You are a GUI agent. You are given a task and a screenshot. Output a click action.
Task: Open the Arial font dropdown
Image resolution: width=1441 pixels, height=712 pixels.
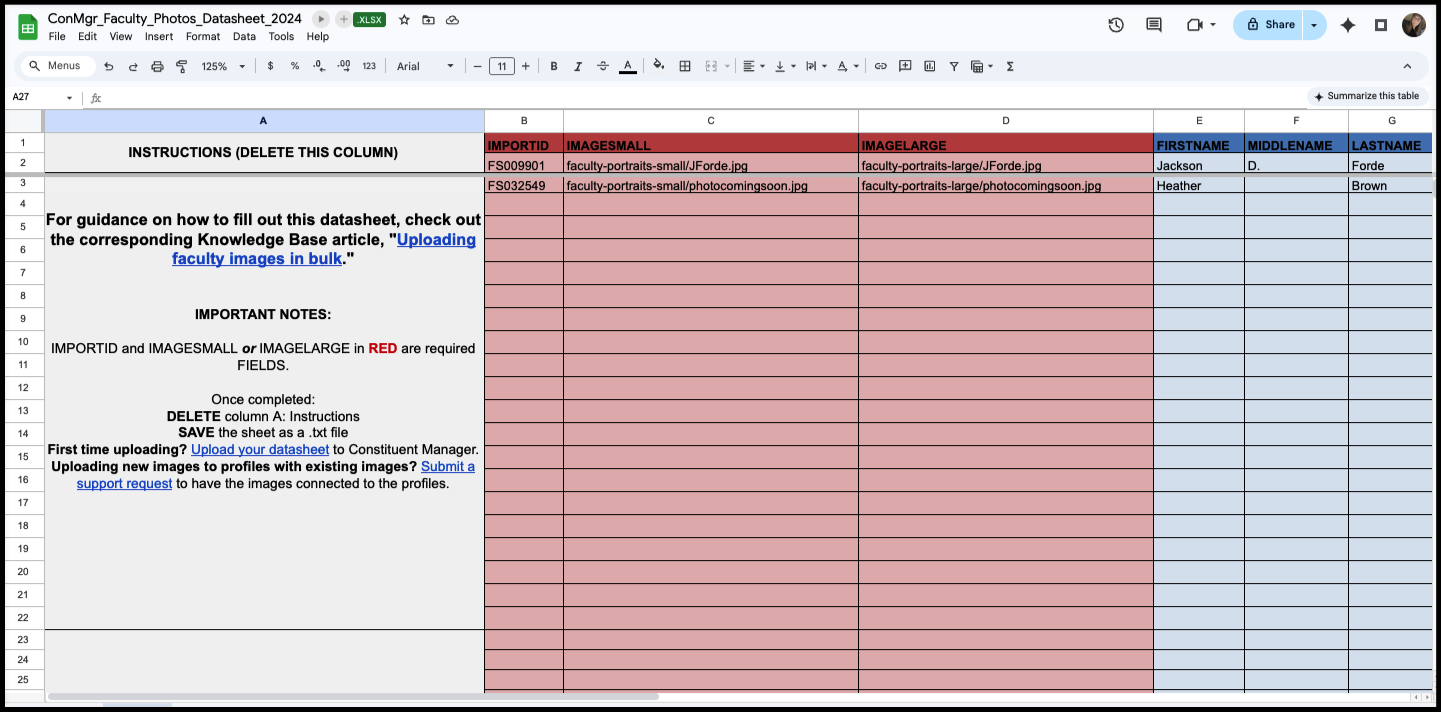[425, 66]
